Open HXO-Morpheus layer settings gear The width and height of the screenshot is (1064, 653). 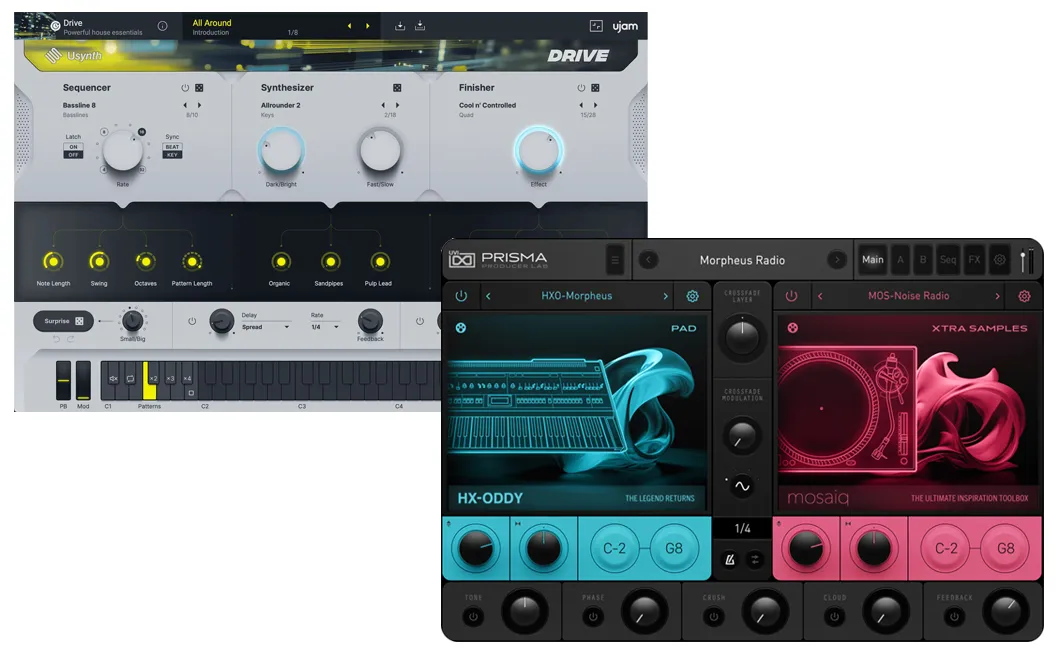[692, 296]
